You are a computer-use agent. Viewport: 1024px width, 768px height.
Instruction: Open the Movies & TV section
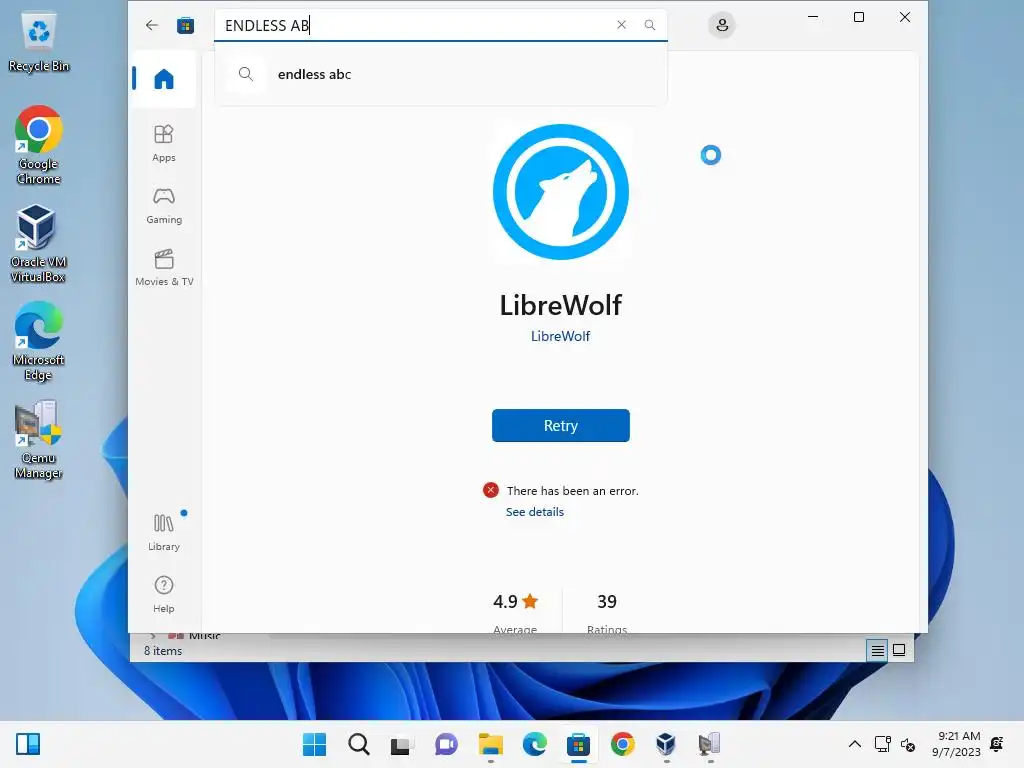point(164,267)
